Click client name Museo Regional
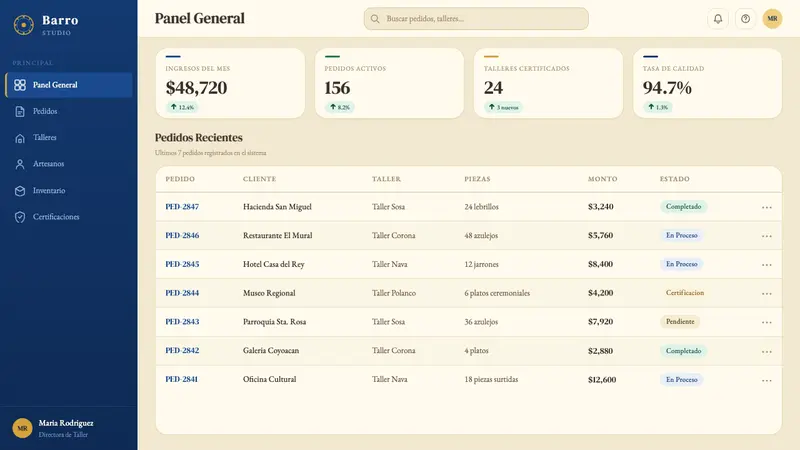The width and height of the screenshot is (800, 450). point(269,293)
